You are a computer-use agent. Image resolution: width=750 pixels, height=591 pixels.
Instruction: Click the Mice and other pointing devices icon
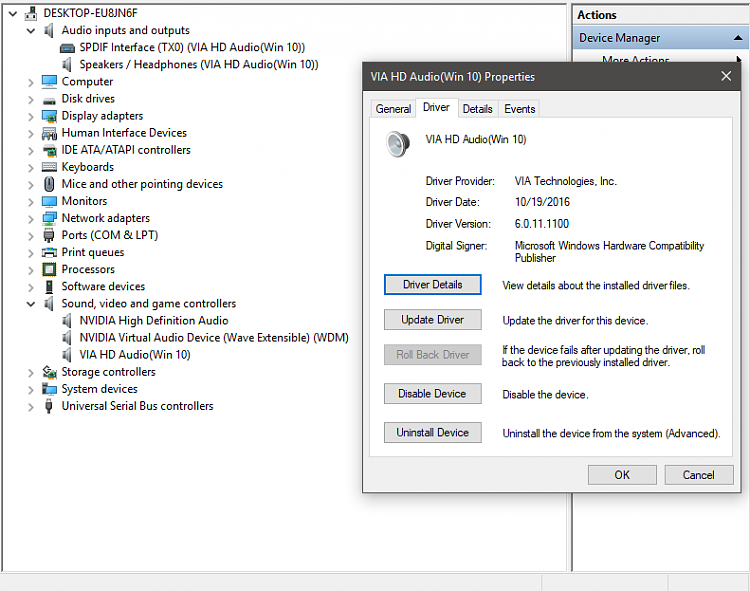click(49, 184)
